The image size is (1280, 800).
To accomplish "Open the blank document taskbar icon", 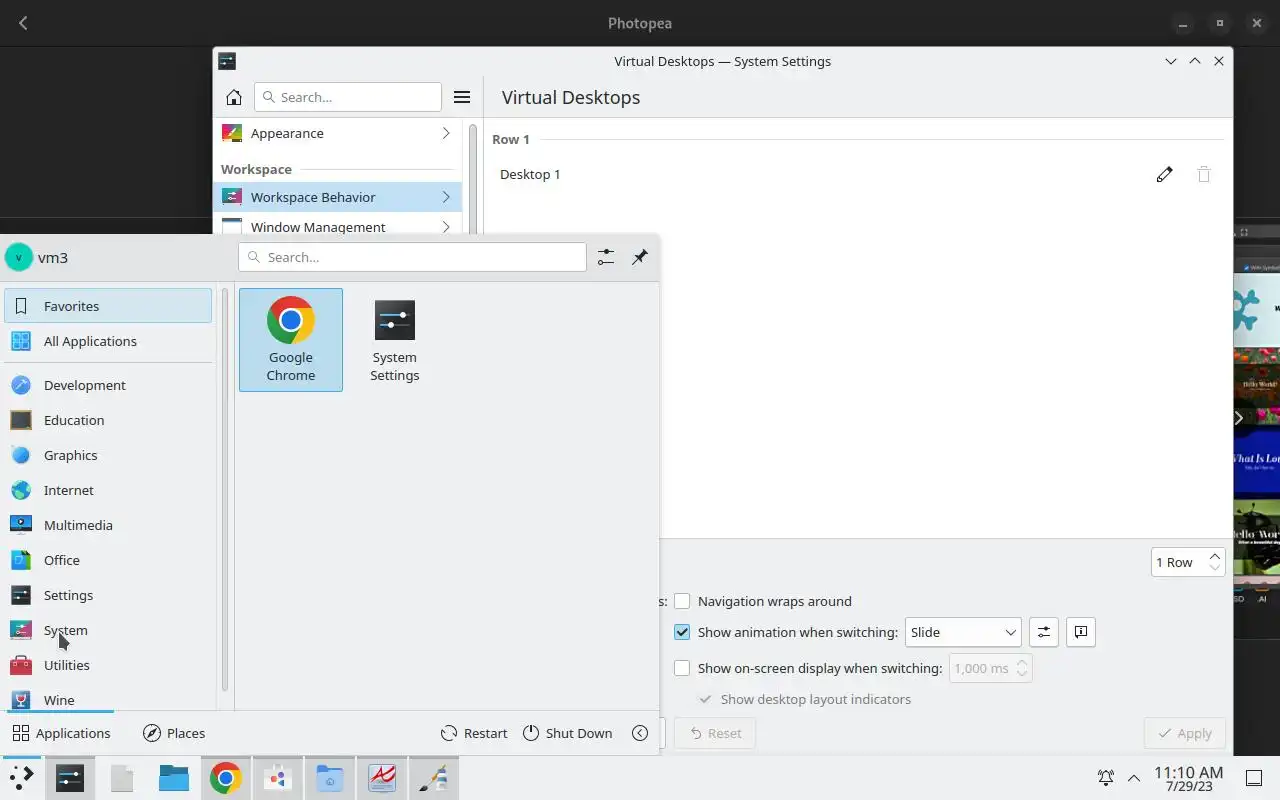I will (x=122, y=778).
